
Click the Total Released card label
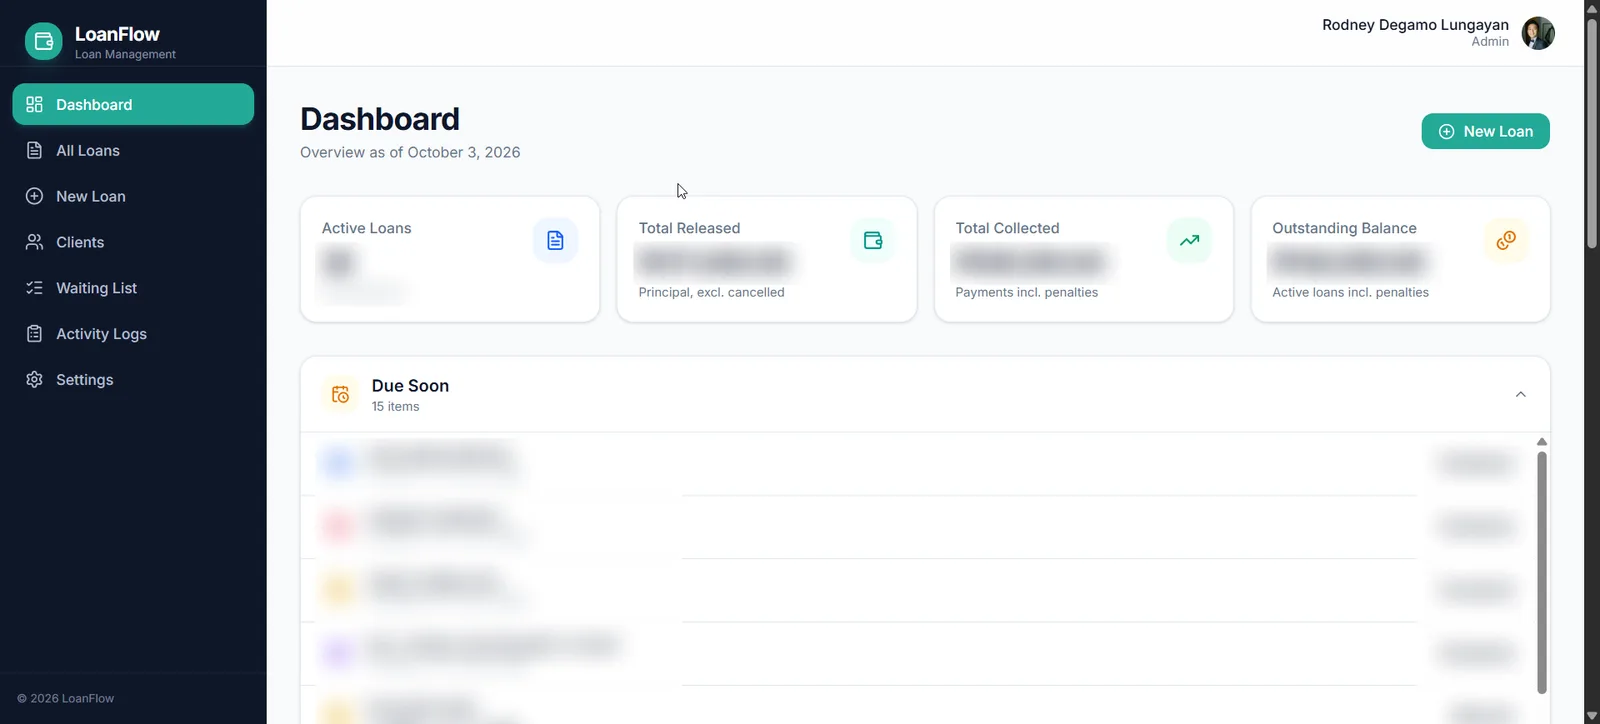689,228
